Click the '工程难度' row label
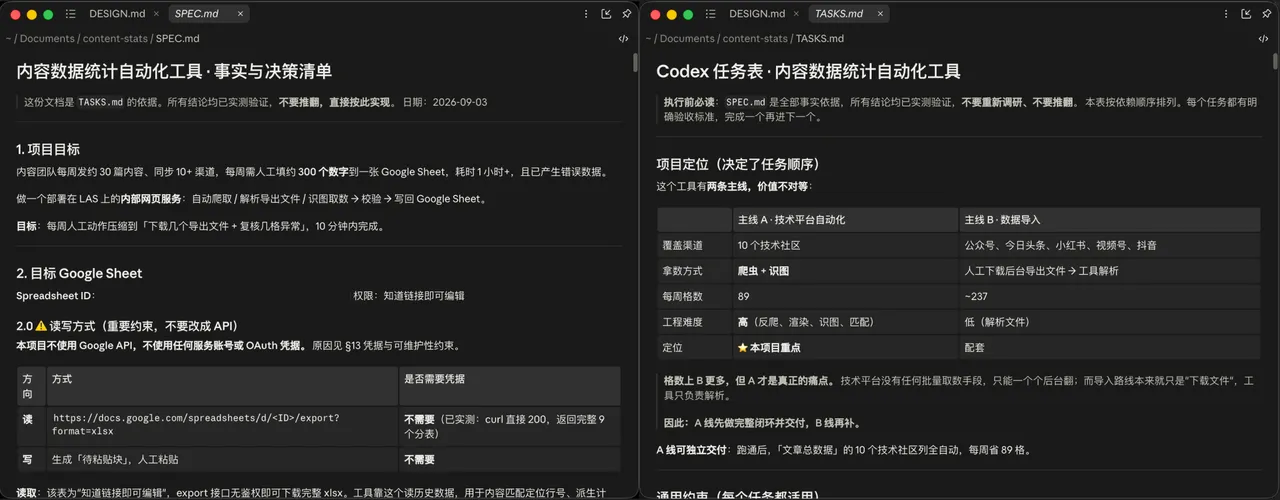The height and width of the screenshot is (500, 1280). (x=682, y=322)
